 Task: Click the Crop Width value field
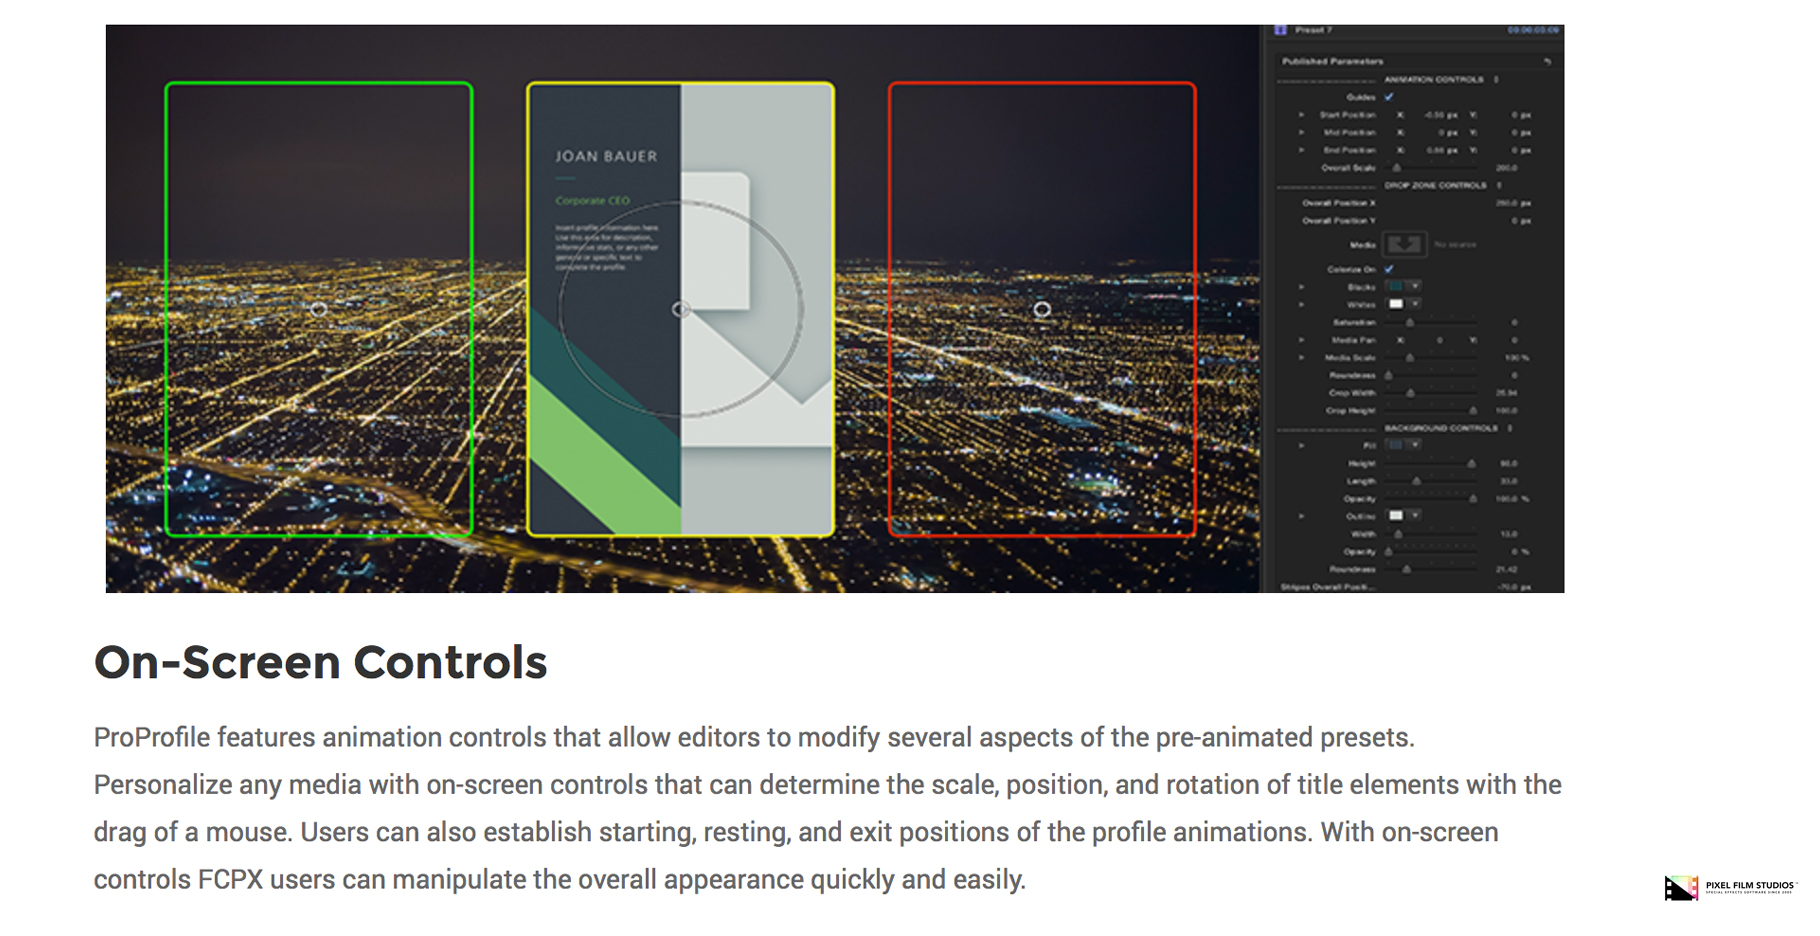[x=1508, y=393]
